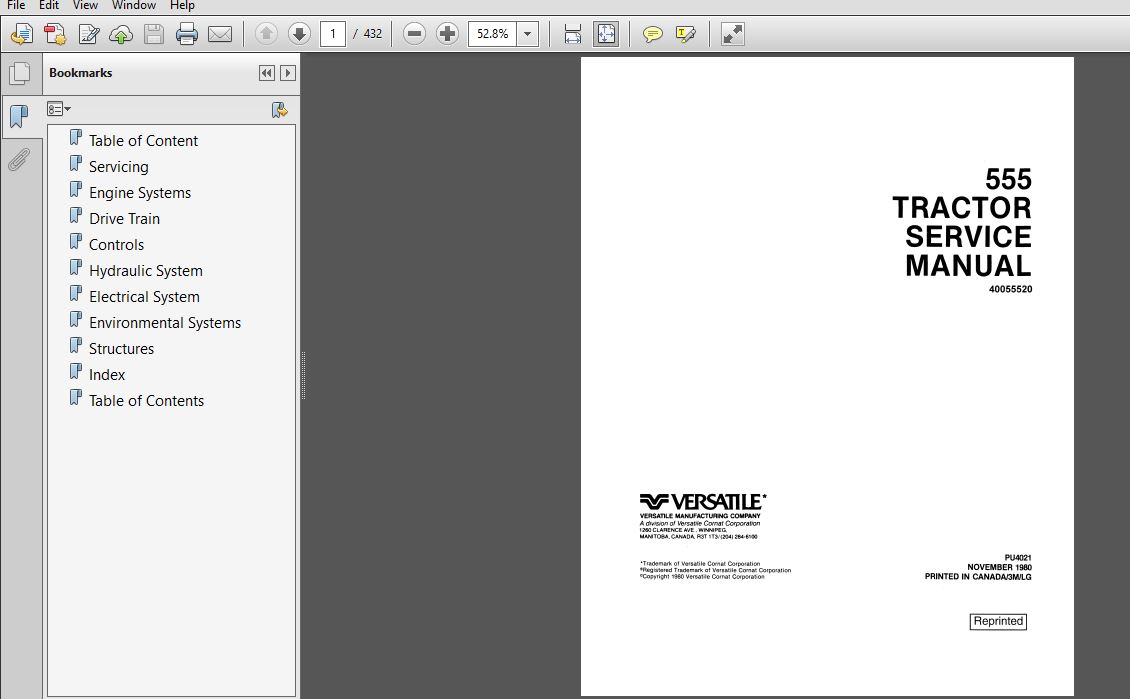Open the Page Thumbnails panel
1130x699 pixels.
19,73
